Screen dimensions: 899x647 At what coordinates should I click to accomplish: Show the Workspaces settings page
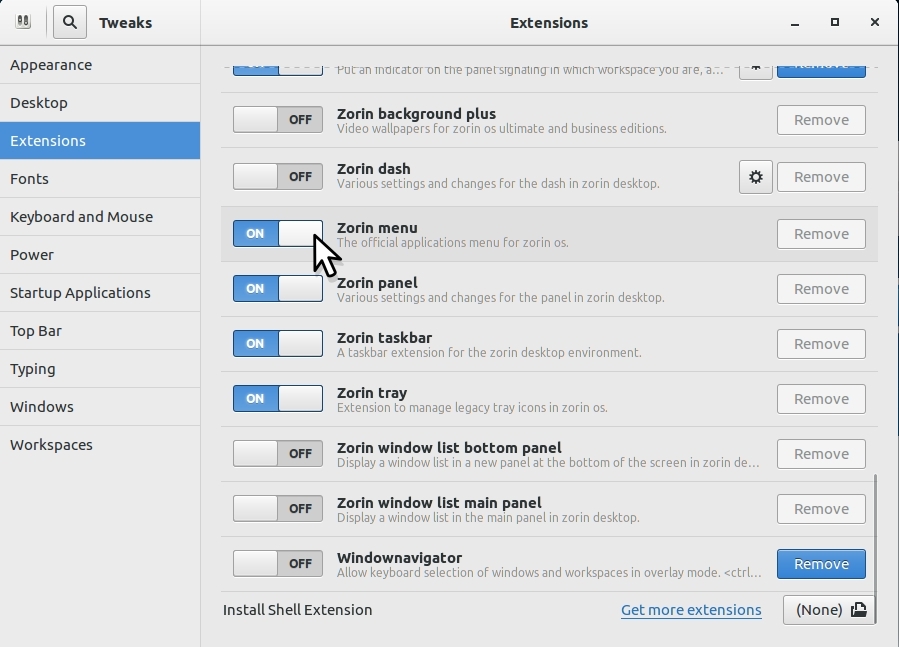tap(51, 445)
